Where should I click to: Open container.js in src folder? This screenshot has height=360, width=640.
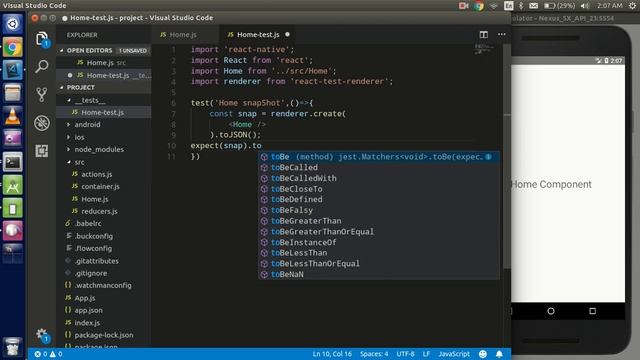(104, 187)
